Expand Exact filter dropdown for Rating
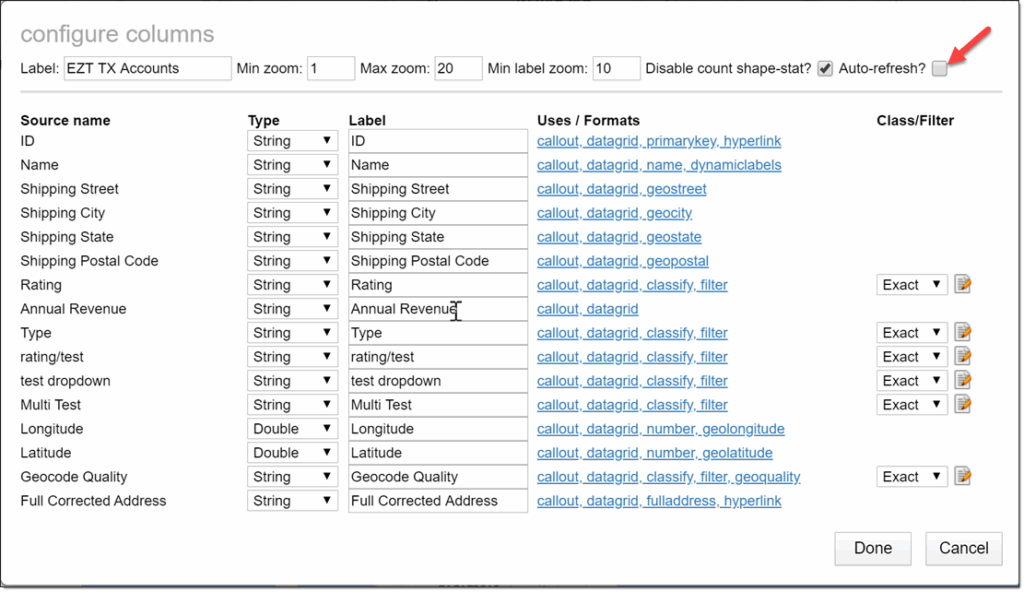Screen dimensions: 1024x592 tap(911, 285)
